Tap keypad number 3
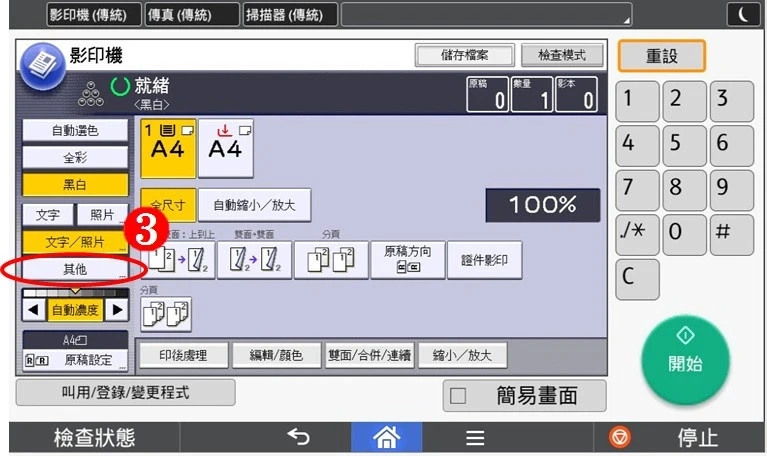 click(x=732, y=101)
